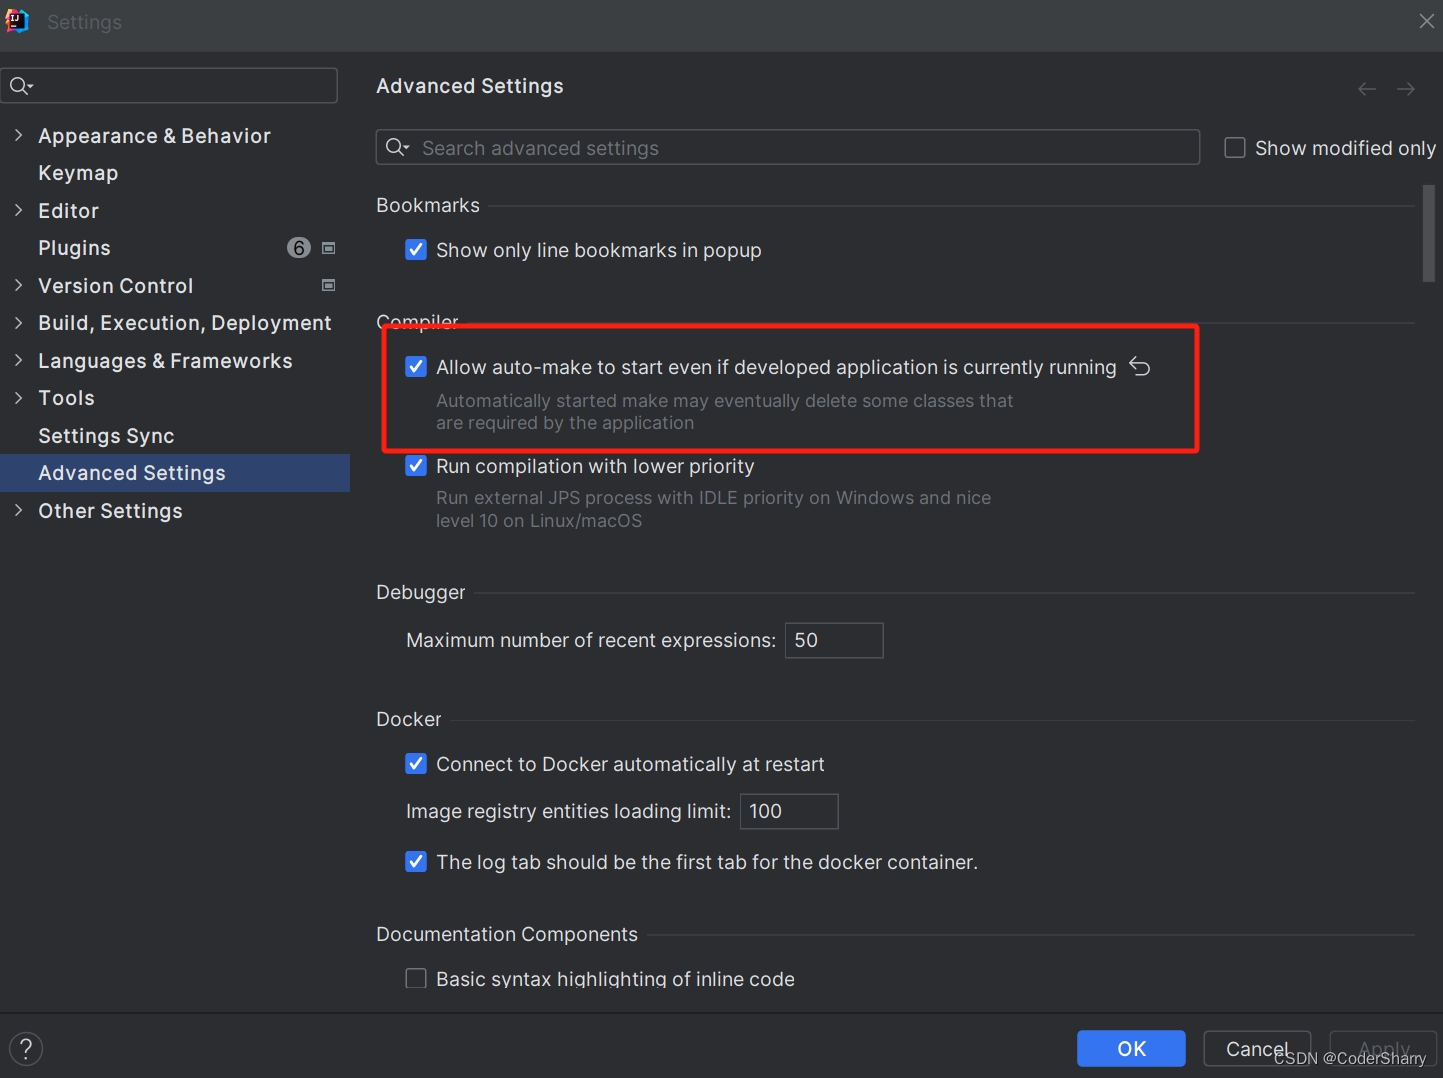The height and width of the screenshot is (1078, 1443).
Task: Close the Settings dialog window
Action: pyautogui.click(x=1426, y=21)
